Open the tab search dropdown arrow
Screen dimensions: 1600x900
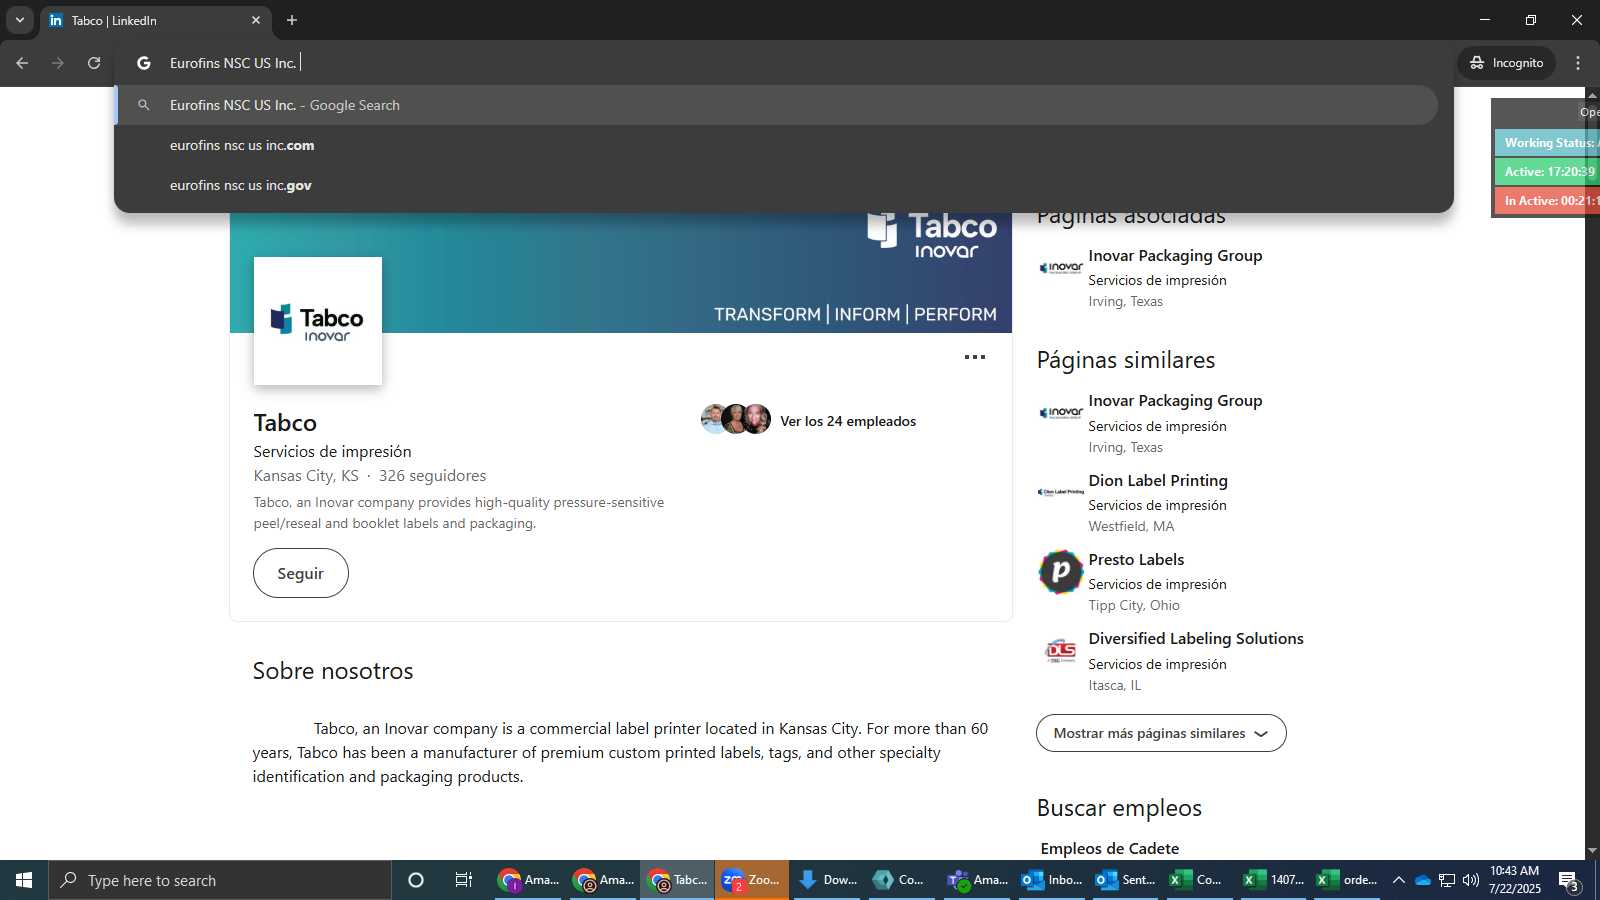click(x=19, y=20)
